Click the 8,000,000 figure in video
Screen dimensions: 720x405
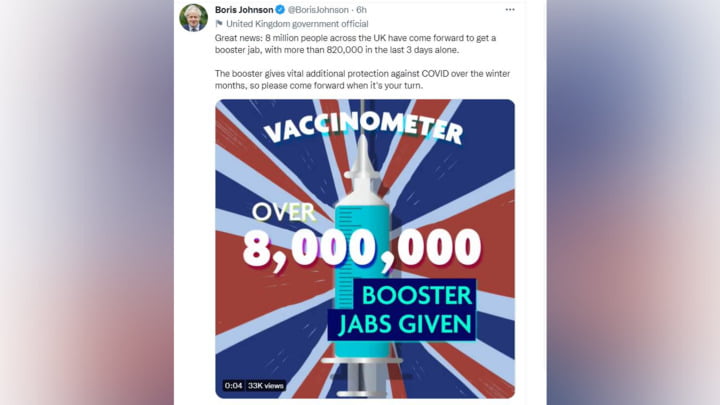click(362, 248)
